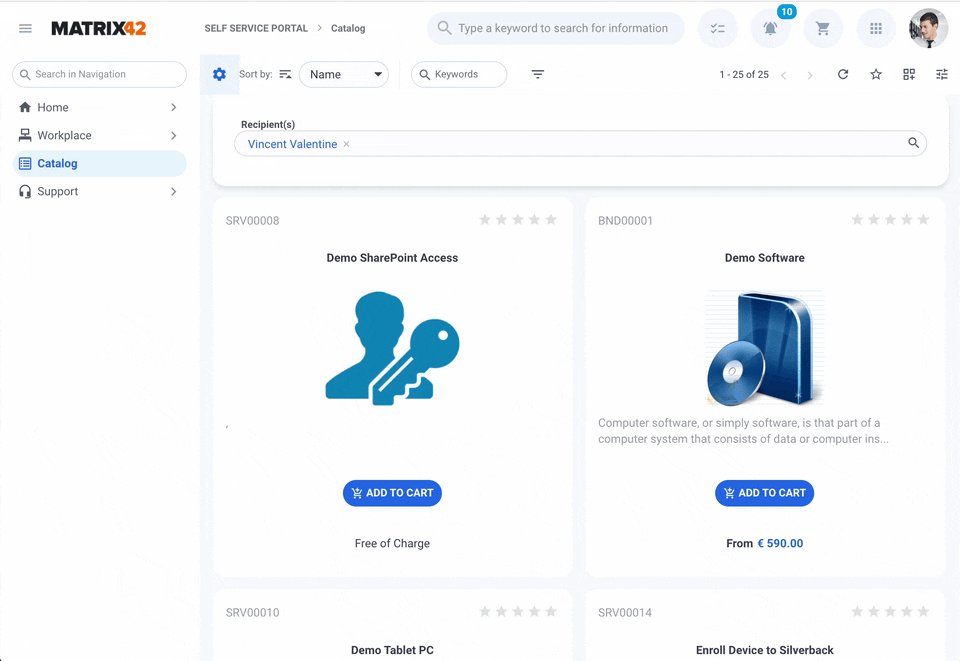Screen dimensions: 960x661
Task: Click the Matrix42 logo
Action: (x=99, y=28)
